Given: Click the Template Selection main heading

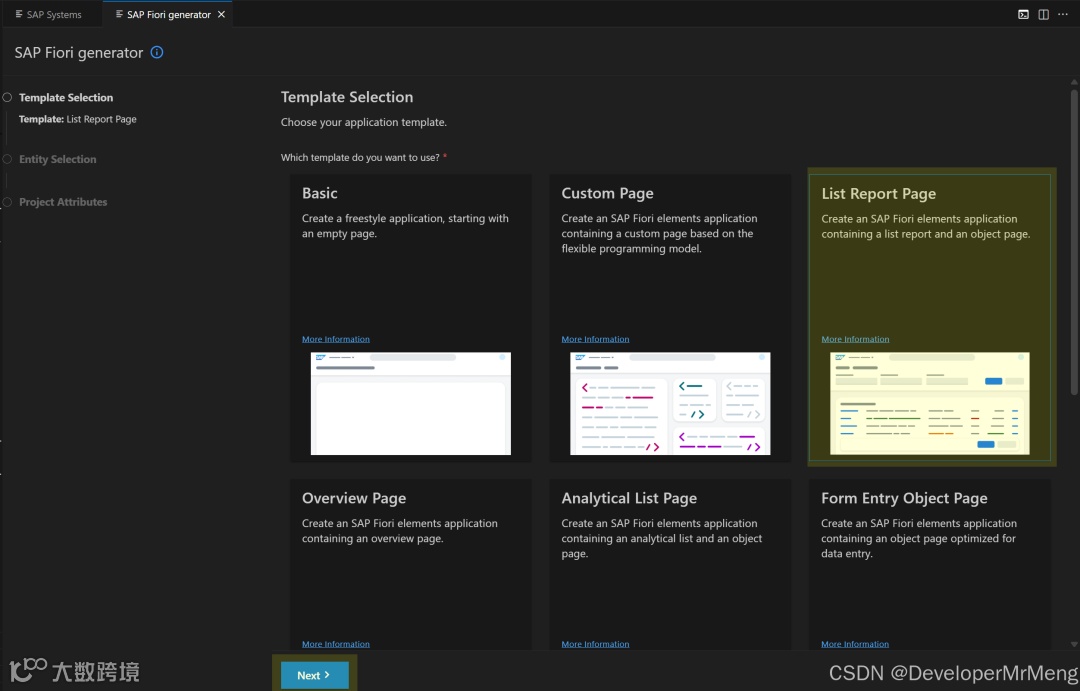Looking at the screenshot, I should 347,97.
